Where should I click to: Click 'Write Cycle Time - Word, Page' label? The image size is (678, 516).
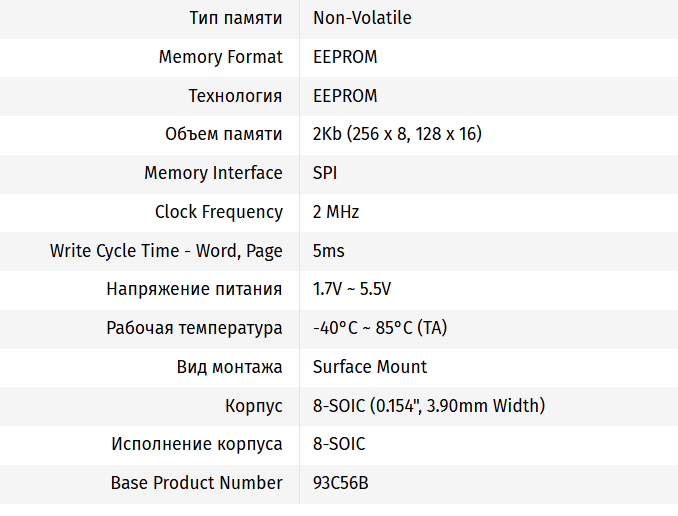[166, 251]
